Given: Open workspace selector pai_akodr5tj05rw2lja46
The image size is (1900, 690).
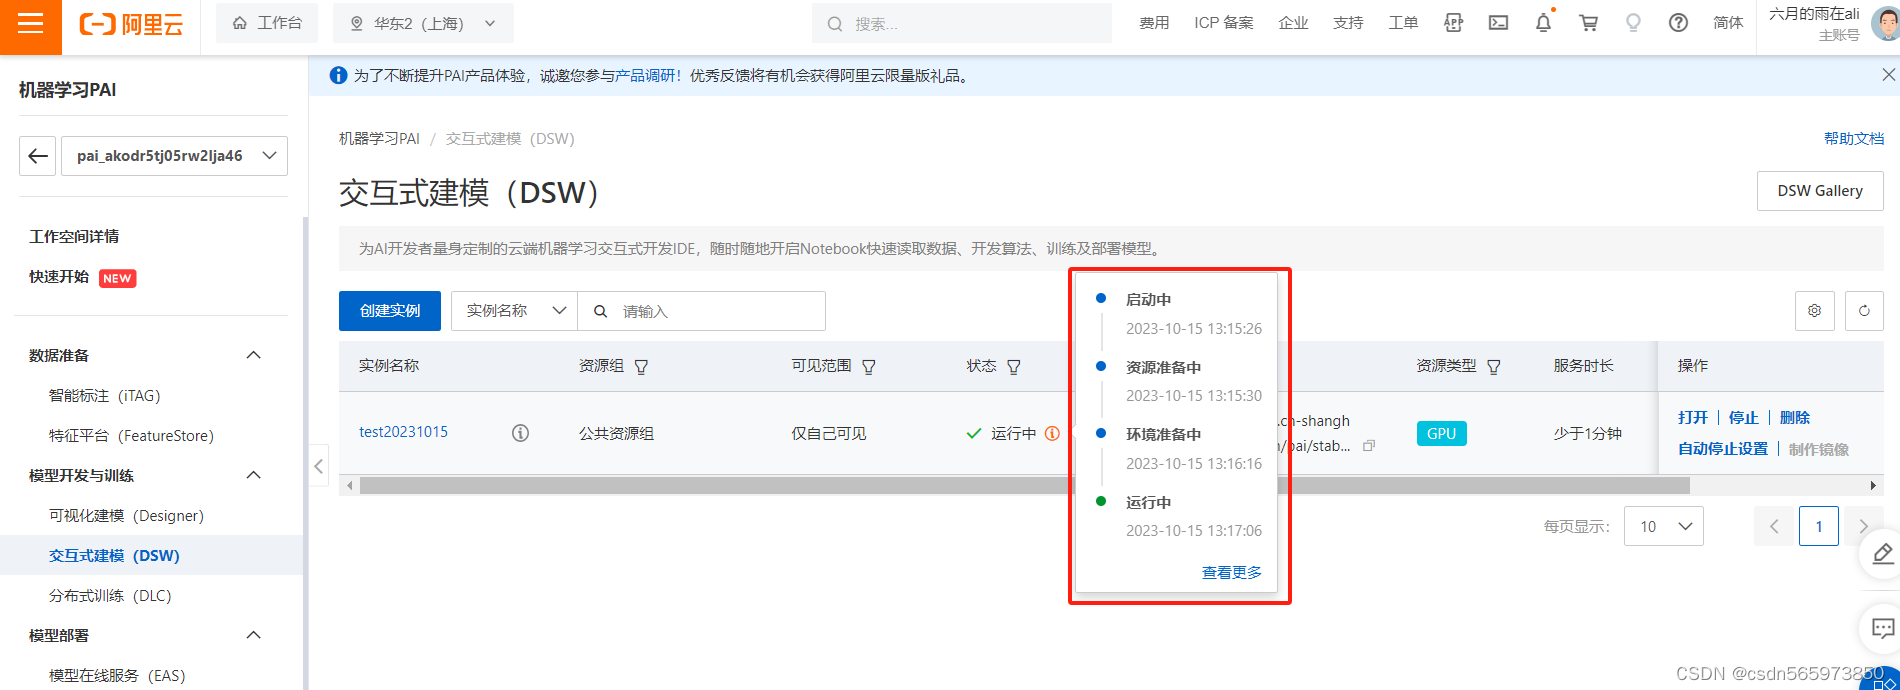Looking at the screenshot, I should coord(174,156).
